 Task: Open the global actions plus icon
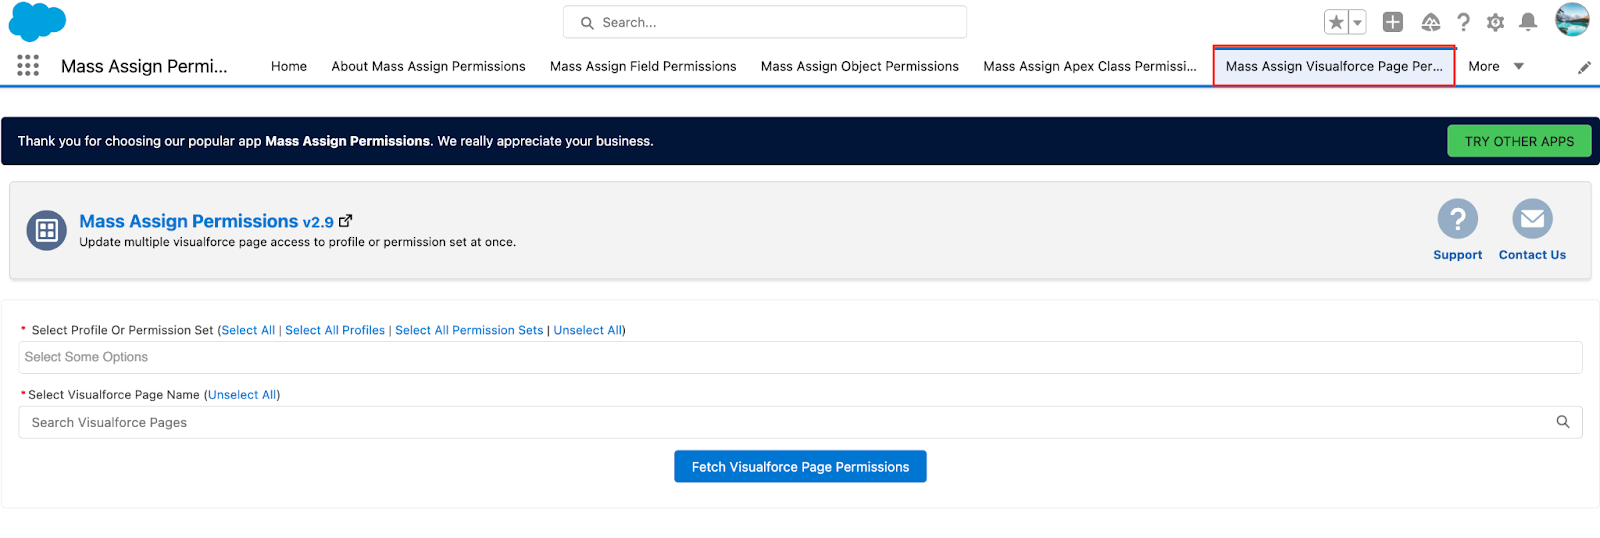tap(1393, 22)
